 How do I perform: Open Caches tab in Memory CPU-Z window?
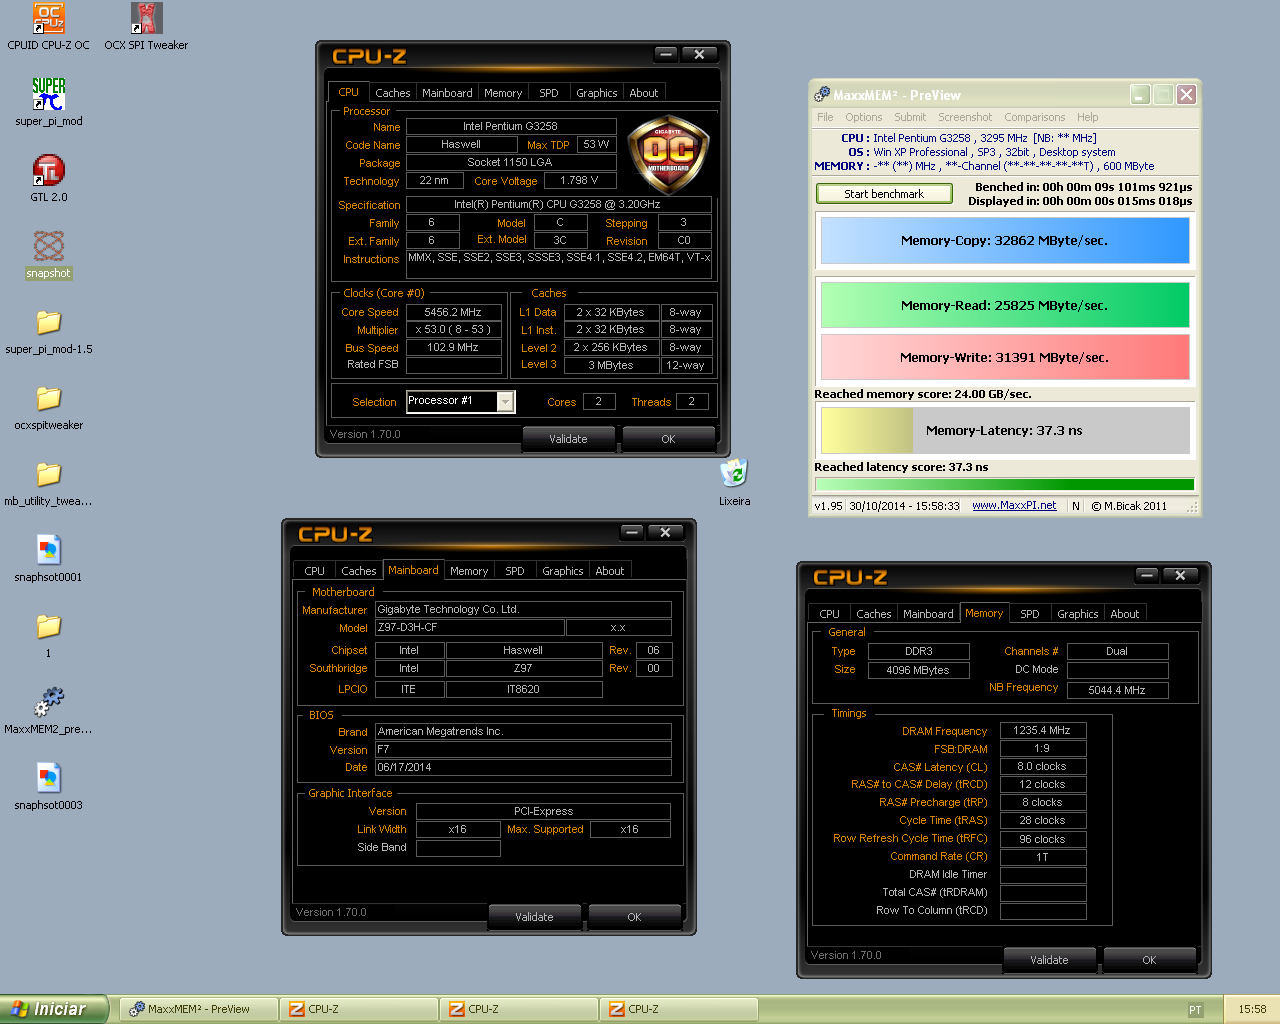(873, 614)
